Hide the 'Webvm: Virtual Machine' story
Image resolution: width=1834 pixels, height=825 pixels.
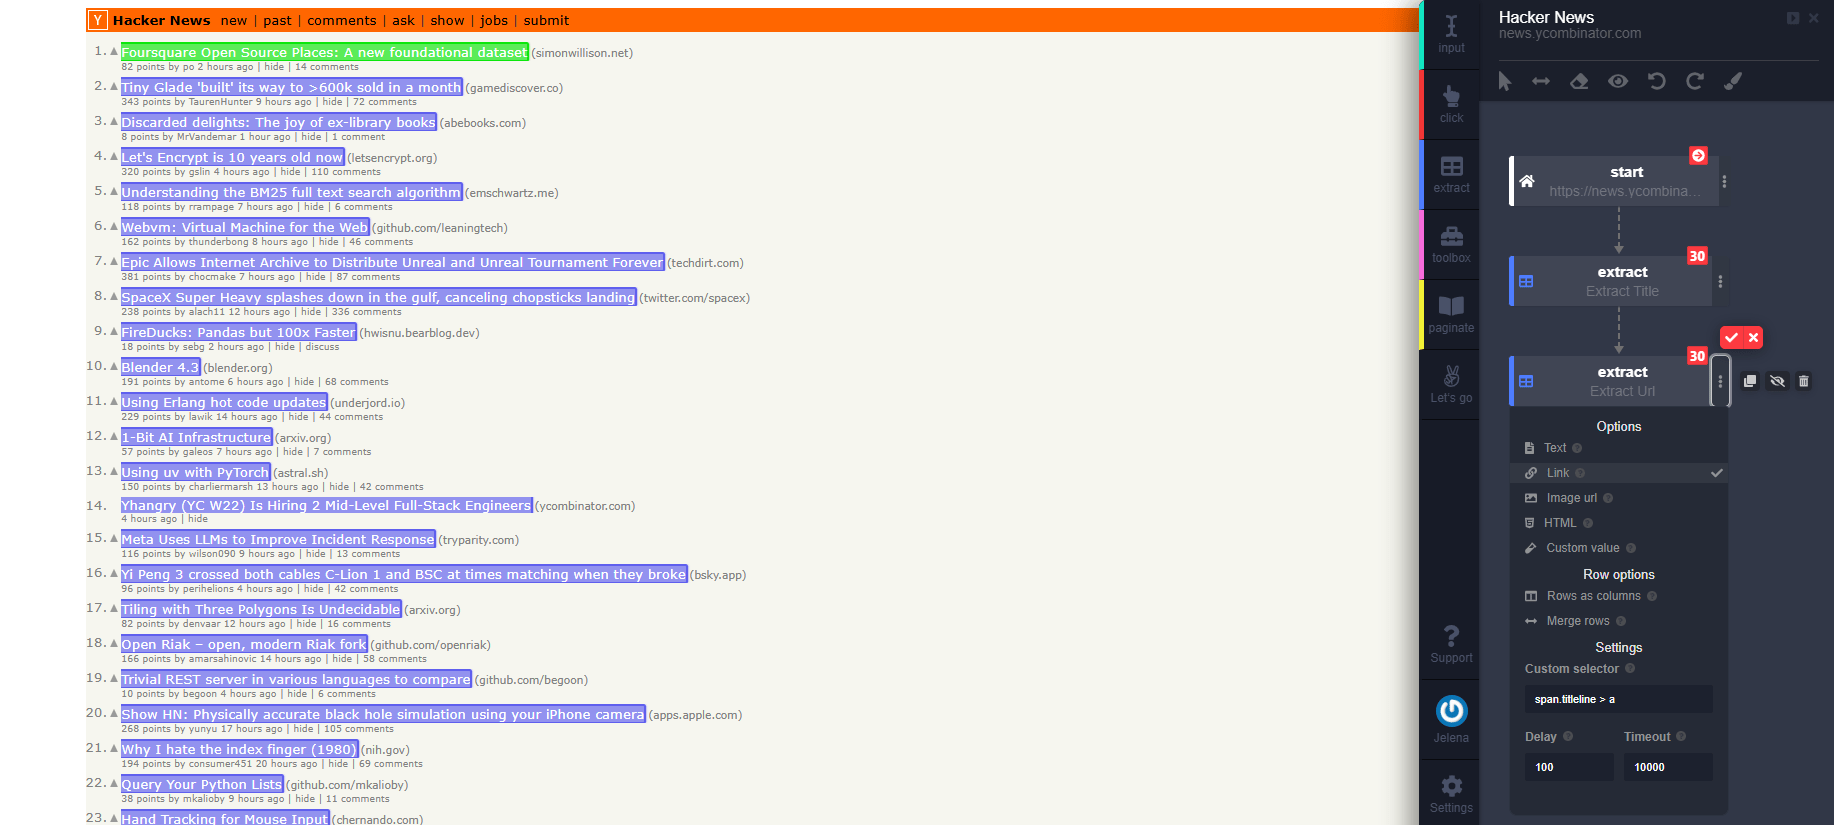pos(328,242)
